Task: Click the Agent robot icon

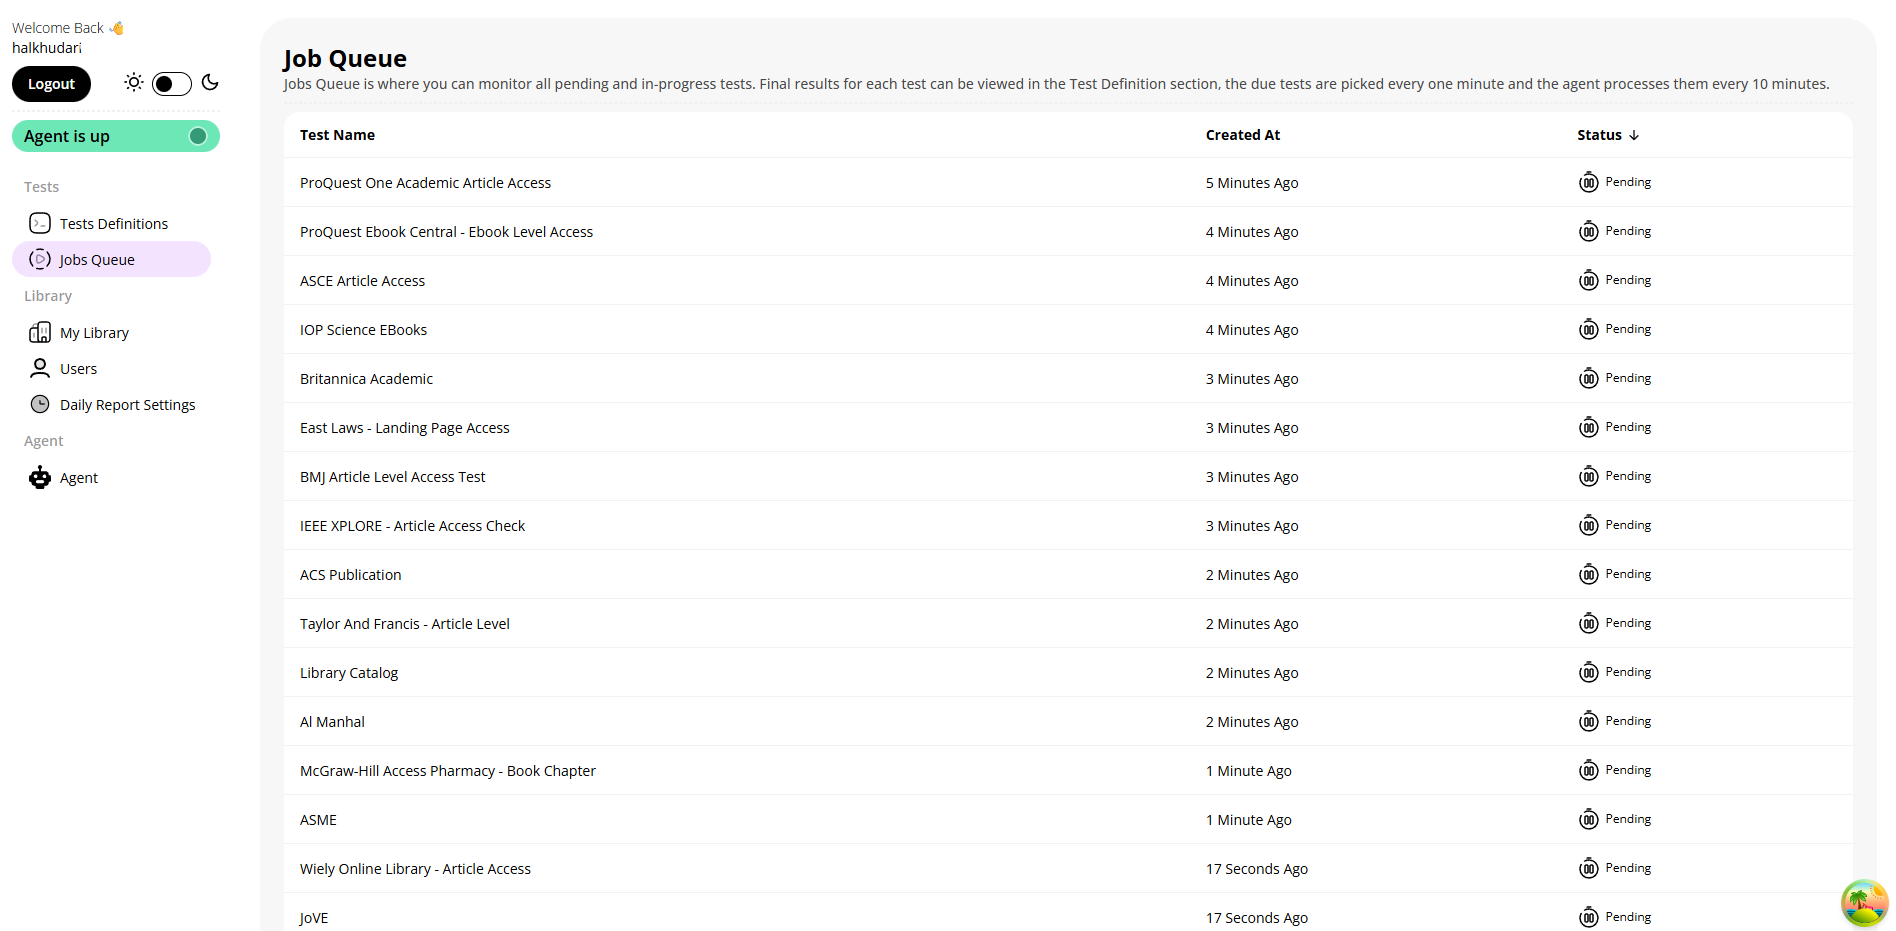Action: [40, 478]
